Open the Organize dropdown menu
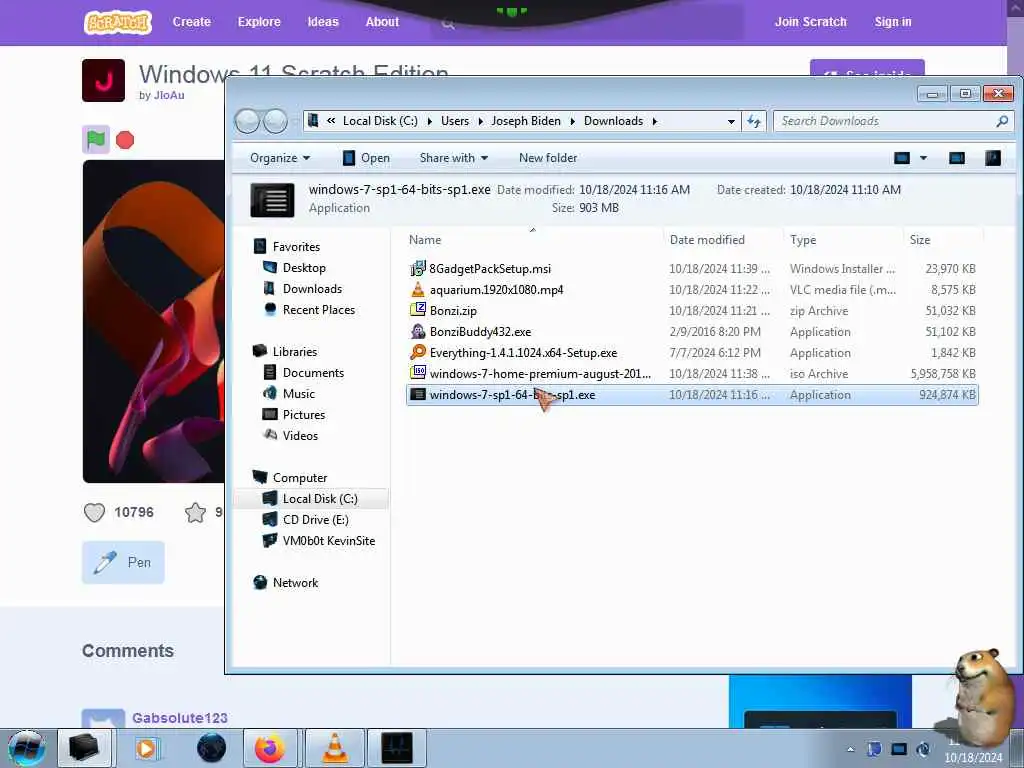 coord(280,158)
